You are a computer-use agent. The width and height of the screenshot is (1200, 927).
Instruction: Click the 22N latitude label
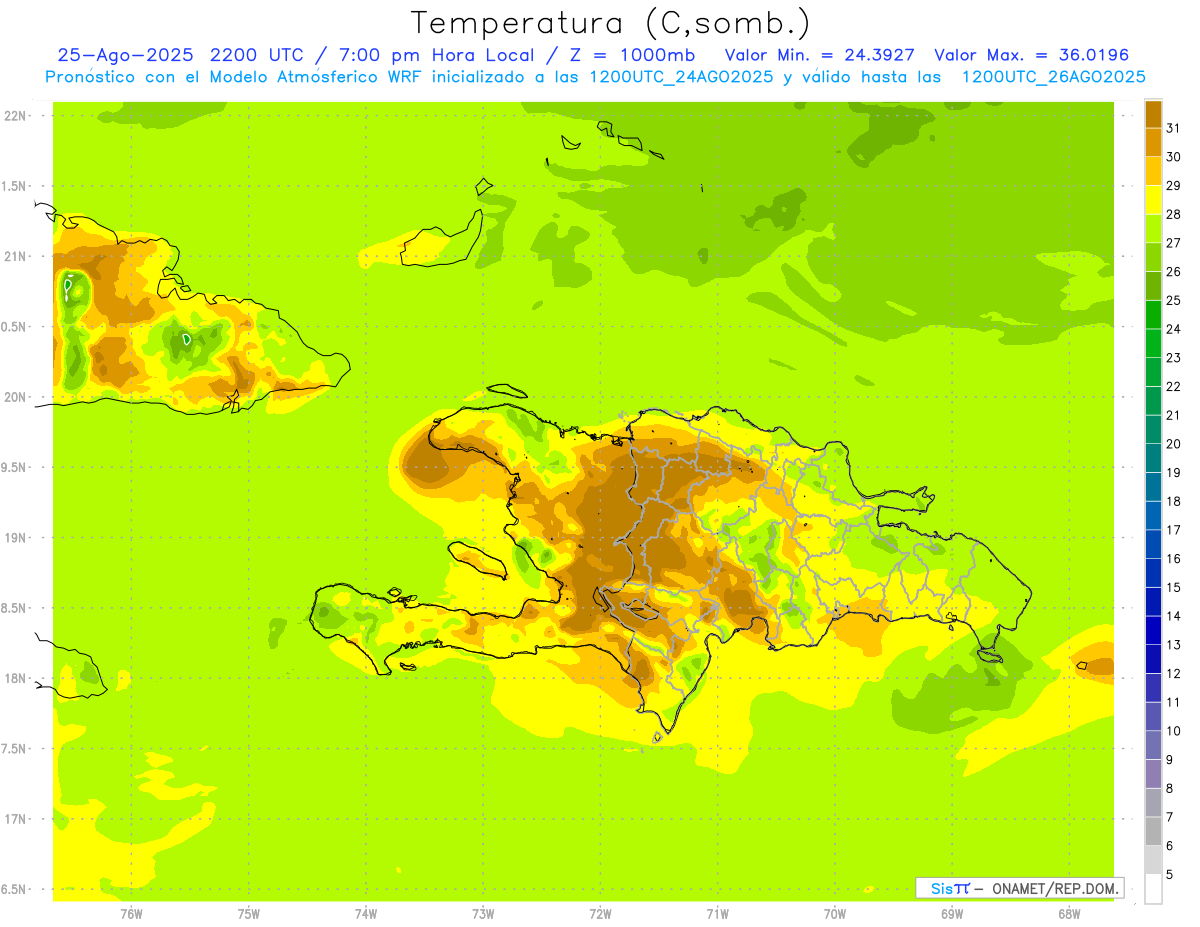pos(14,116)
